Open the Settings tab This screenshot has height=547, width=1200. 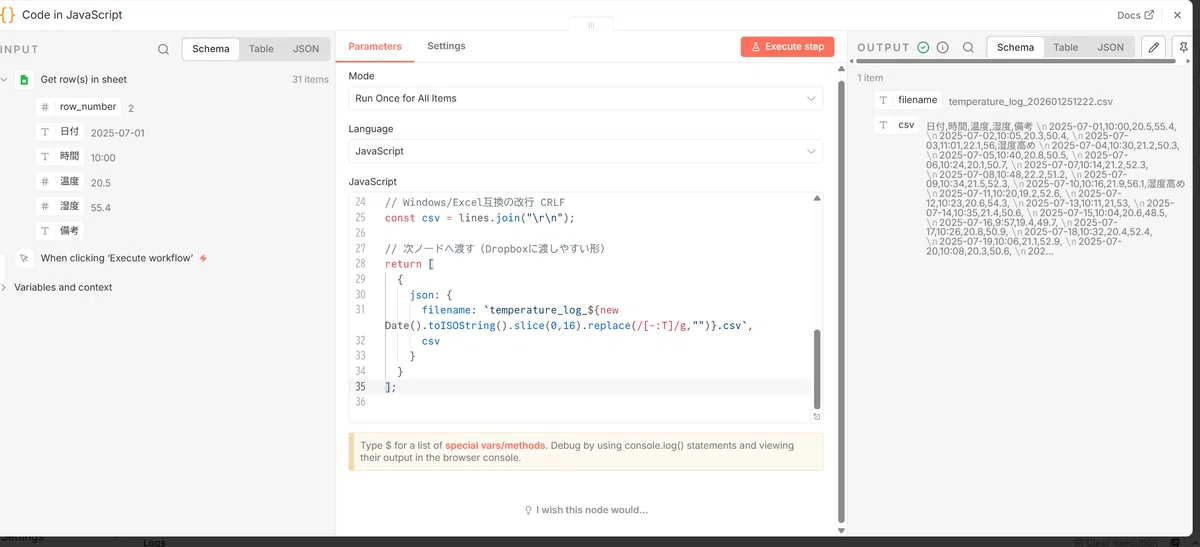(x=446, y=46)
